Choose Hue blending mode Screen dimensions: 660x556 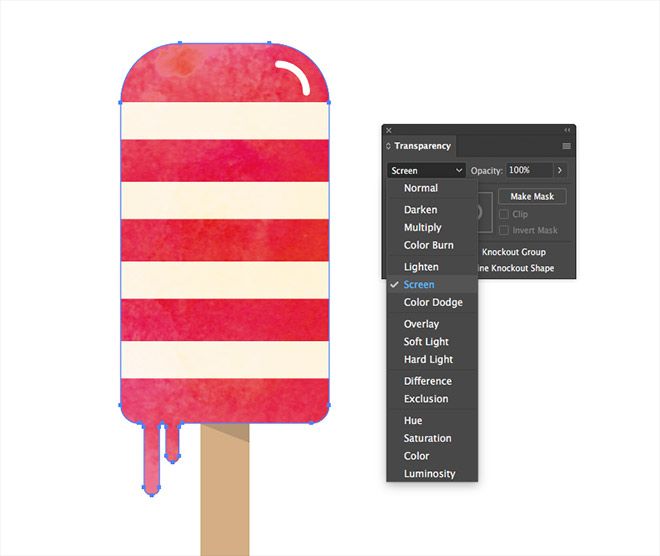432,420
